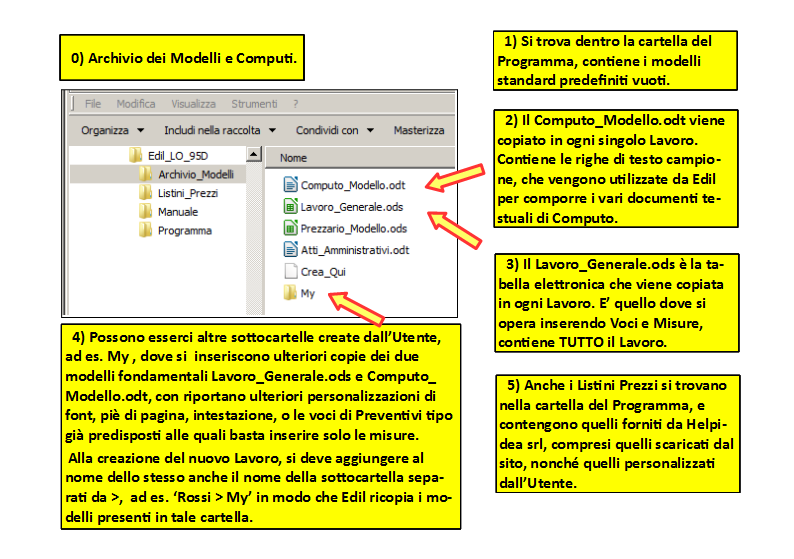794x559 pixels.
Task: Click the Atti_Amministrativi.odt file name
Action: (x=355, y=250)
